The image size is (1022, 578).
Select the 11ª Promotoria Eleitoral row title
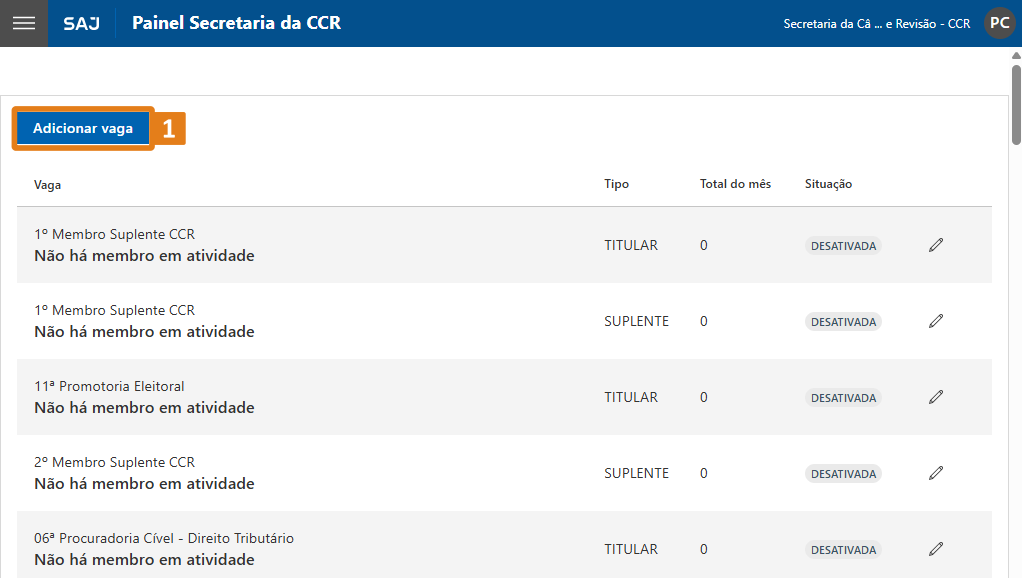pyautogui.click(x=109, y=386)
